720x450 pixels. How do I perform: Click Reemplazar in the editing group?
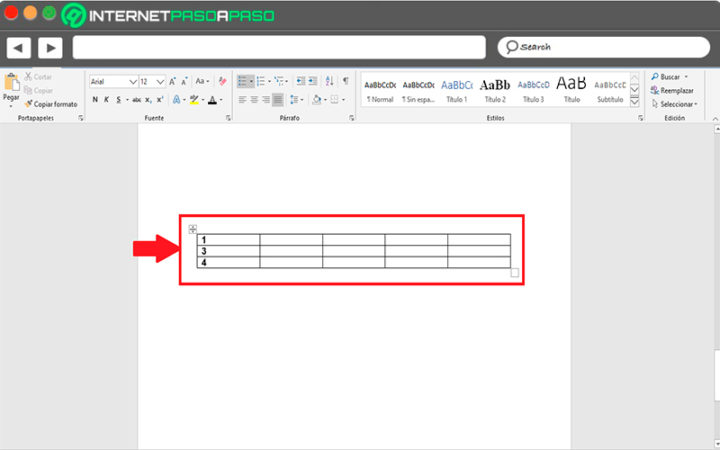672,90
